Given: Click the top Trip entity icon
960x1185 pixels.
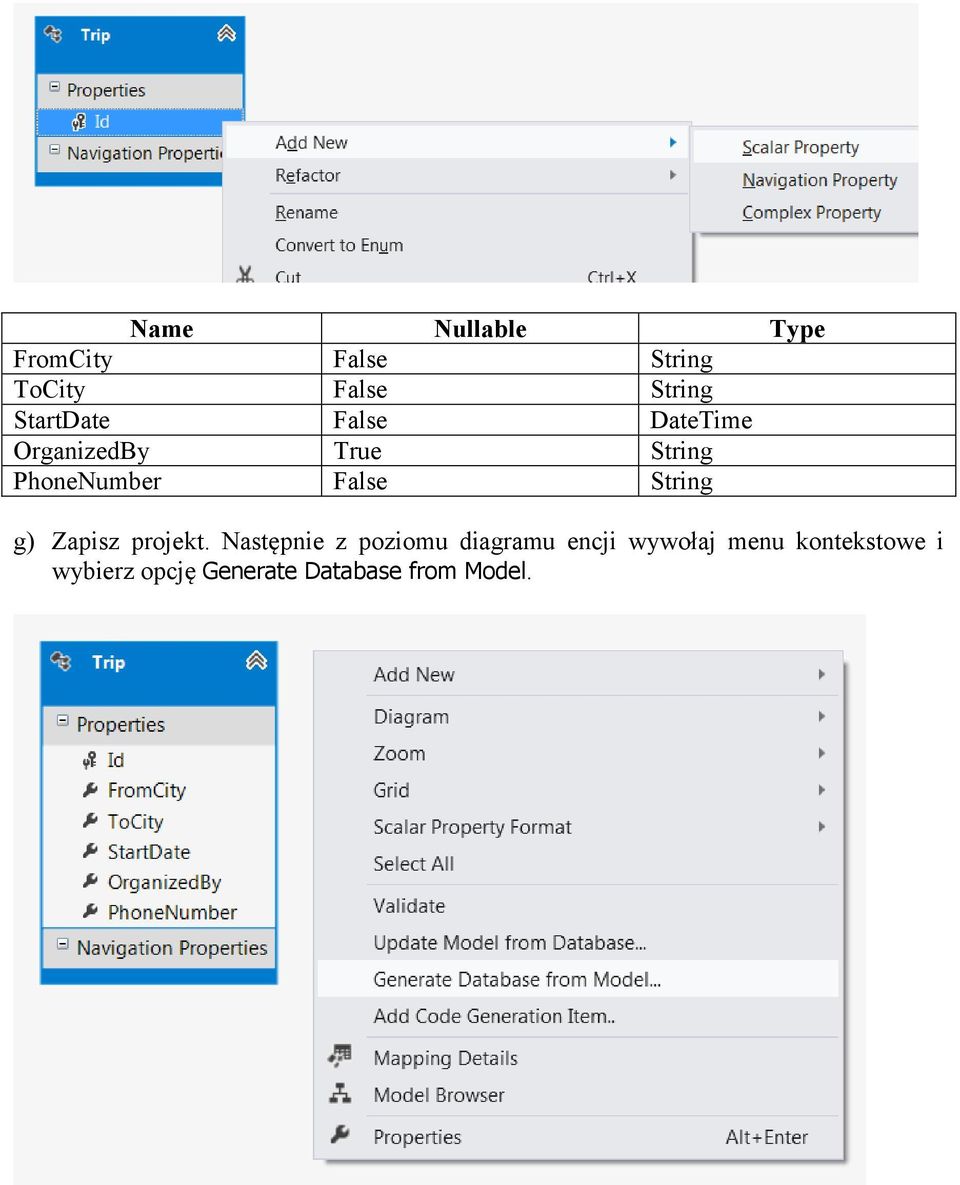Looking at the screenshot, I should (53, 34).
